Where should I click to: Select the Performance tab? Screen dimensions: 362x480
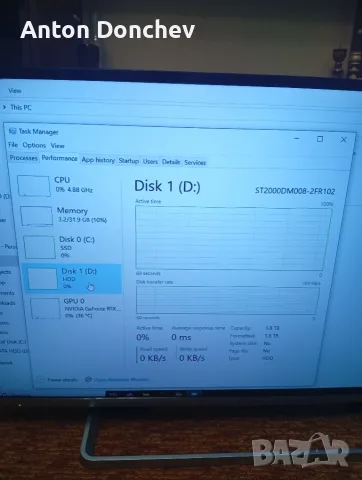(x=59, y=158)
